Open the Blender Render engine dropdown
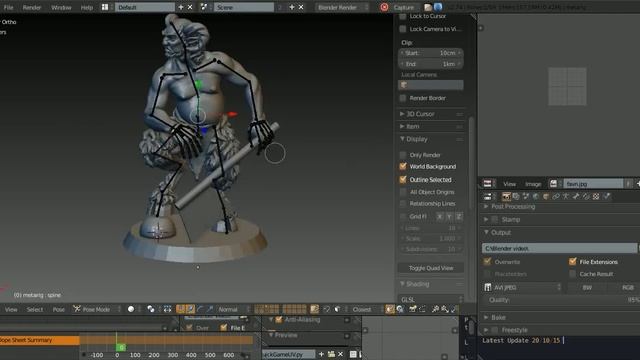Screen dimensions: 640x360 (x=342, y=7)
